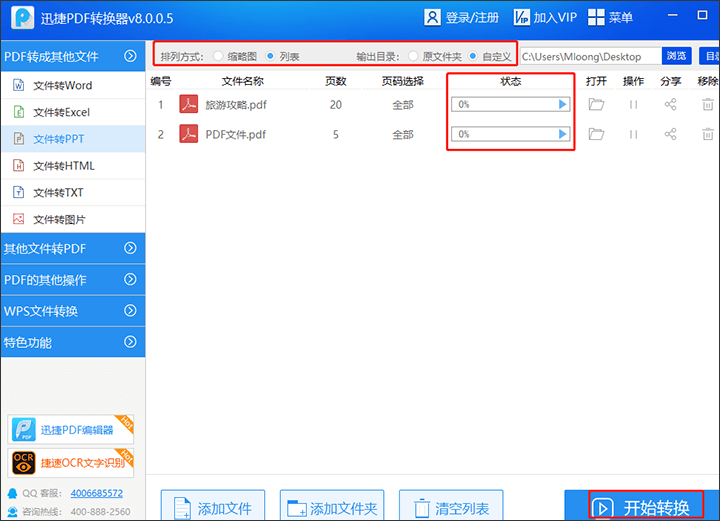Click 全部 page selection for 旅游攻略.pdf

(403, 105)
